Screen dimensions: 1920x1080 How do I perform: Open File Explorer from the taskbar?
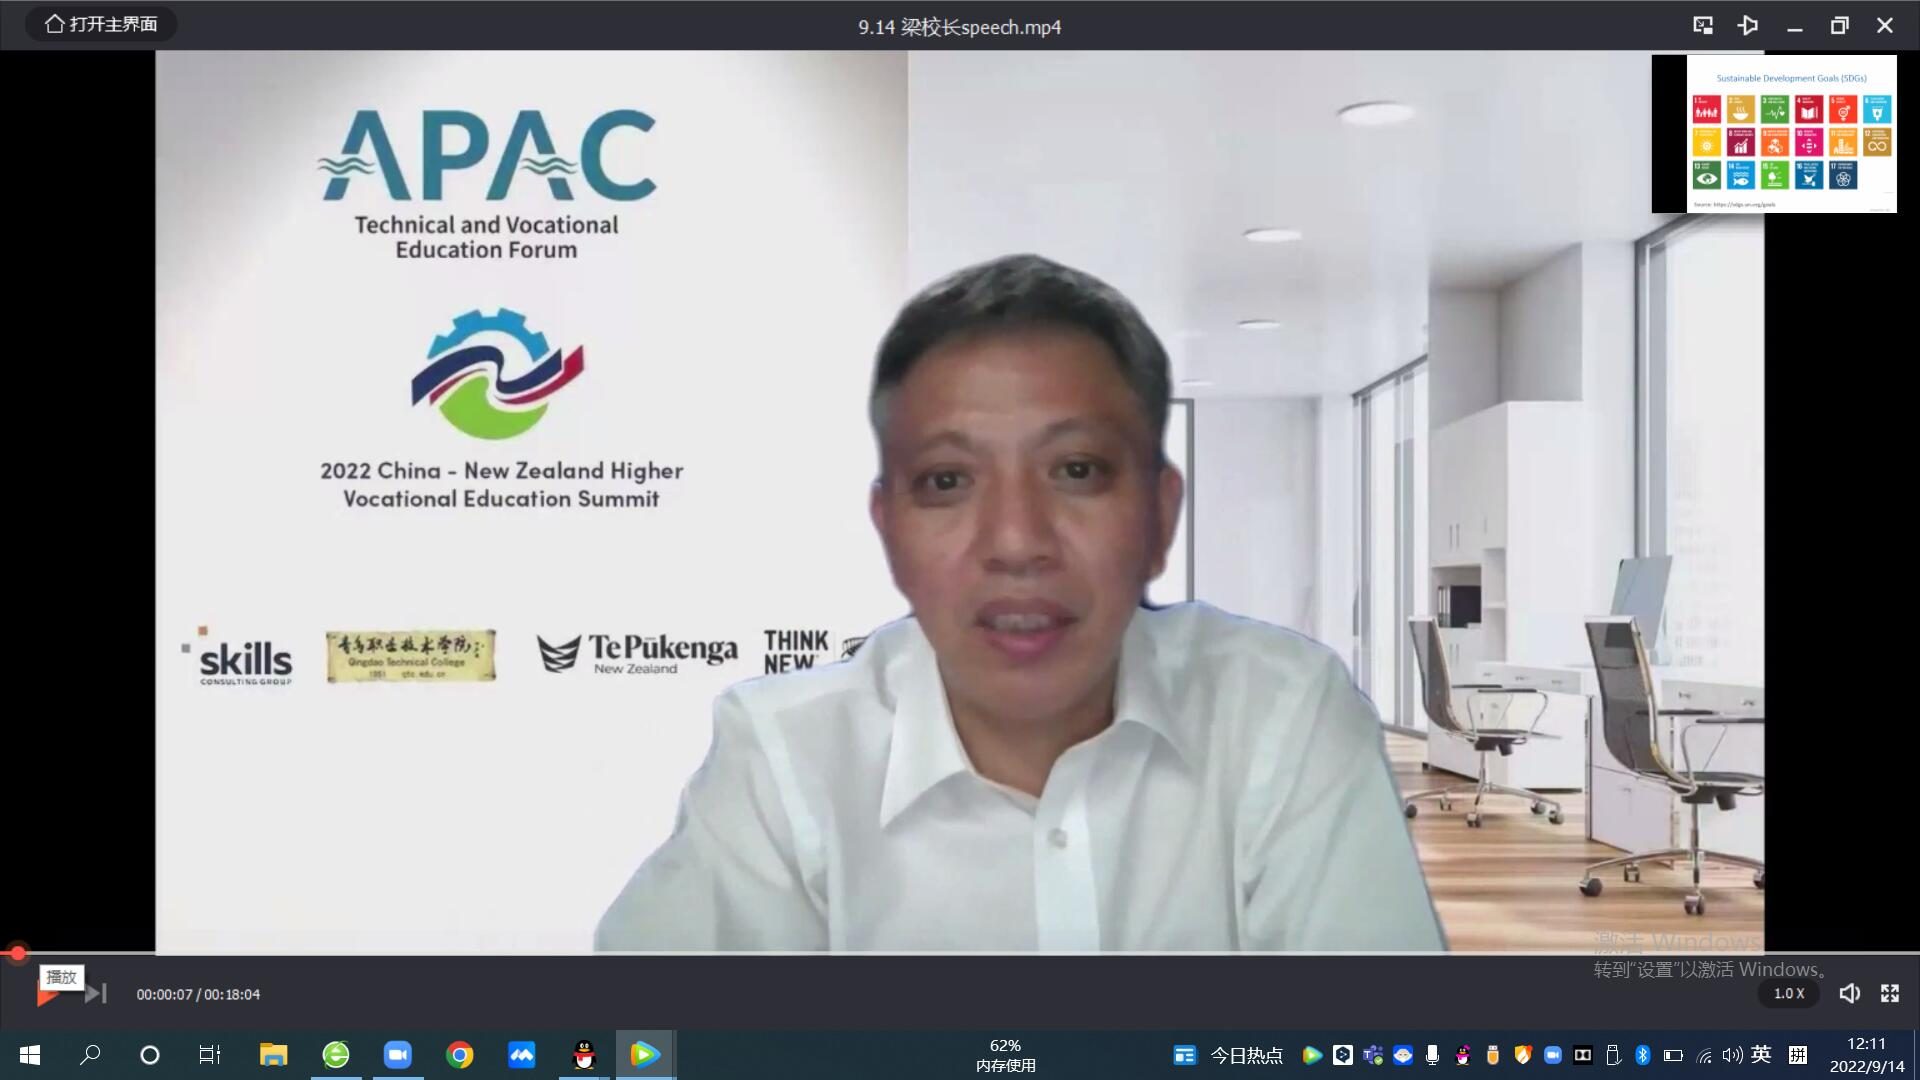click(x=273, y=1055)
